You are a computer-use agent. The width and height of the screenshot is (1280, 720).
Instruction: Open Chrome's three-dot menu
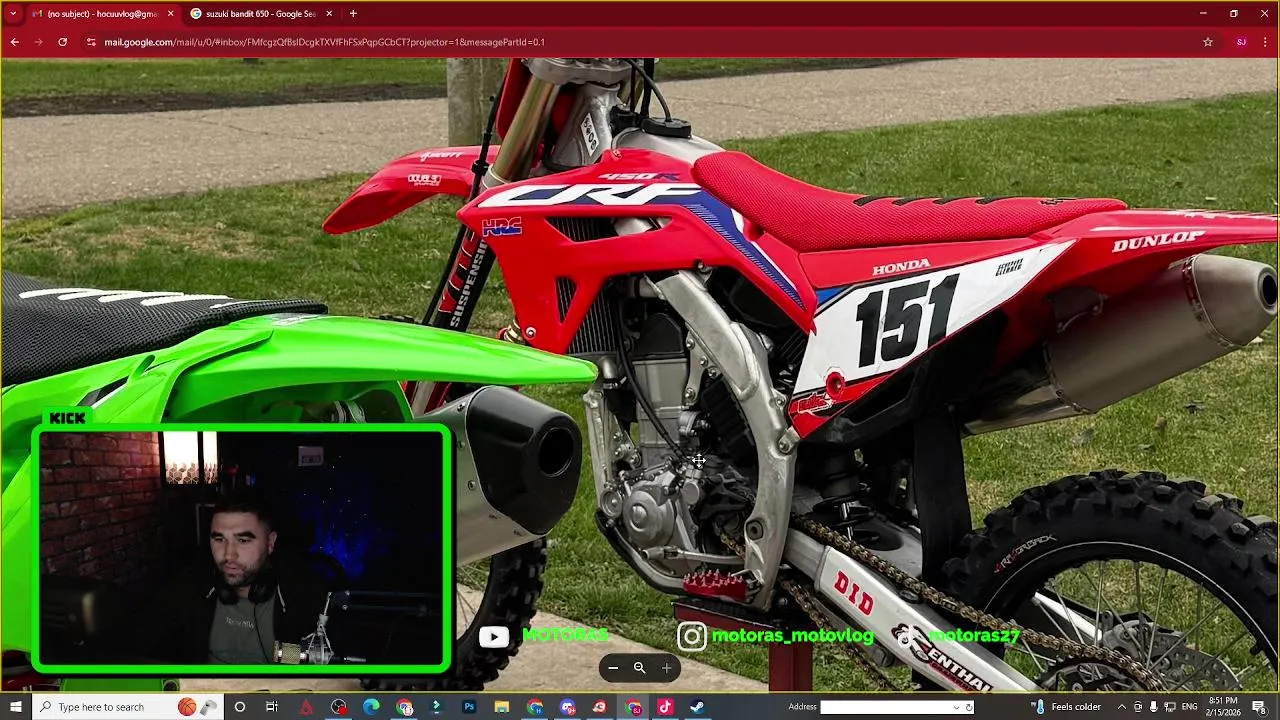pyautogui.click(x=1266, y=42)
